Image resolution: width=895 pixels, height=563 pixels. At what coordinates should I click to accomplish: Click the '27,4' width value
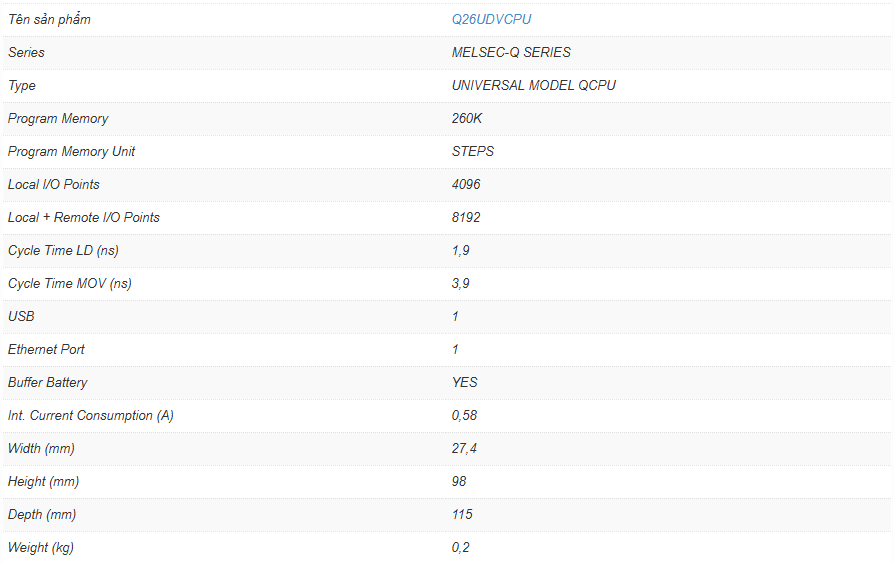tap(464, 448)
